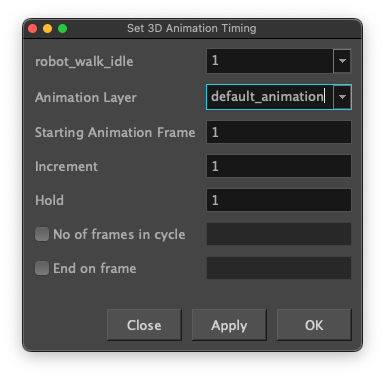Viewport: 385px width, 378px height.
Task: Toggle the End on frame checkbox
Action: click(42, 268)
